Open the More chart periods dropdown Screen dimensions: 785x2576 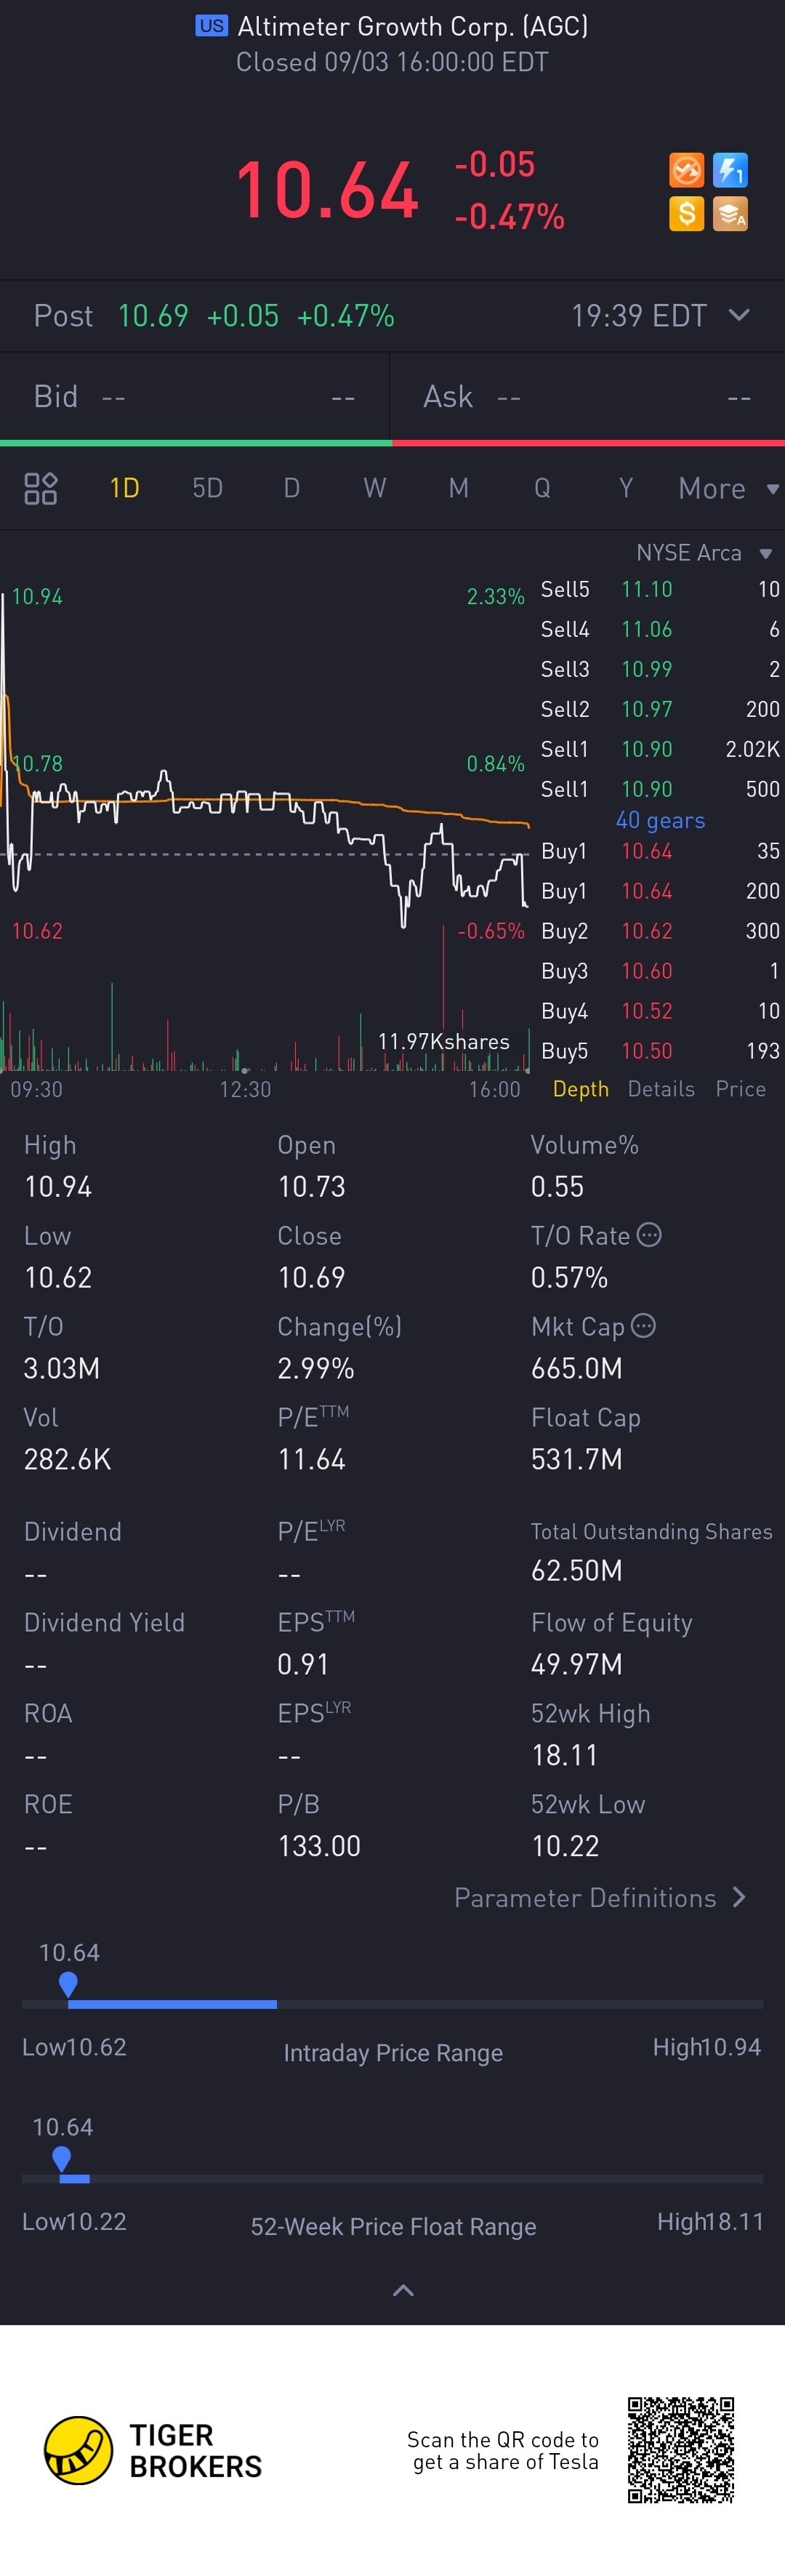pos(727,488)
